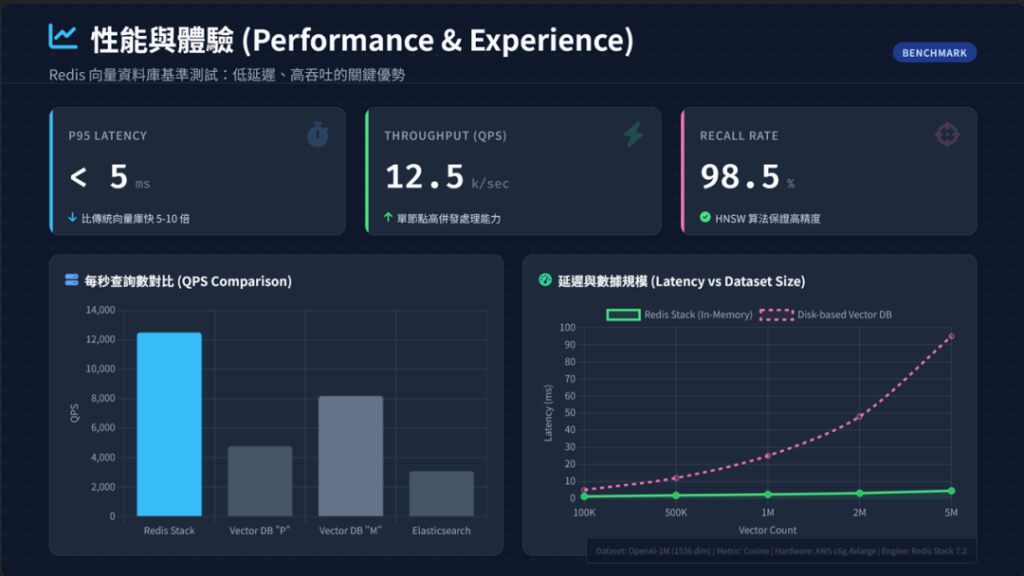This screenshot has width=1024, height=576.
Task: Click the green legend swatch for Redis Stack
Action: 623,315
